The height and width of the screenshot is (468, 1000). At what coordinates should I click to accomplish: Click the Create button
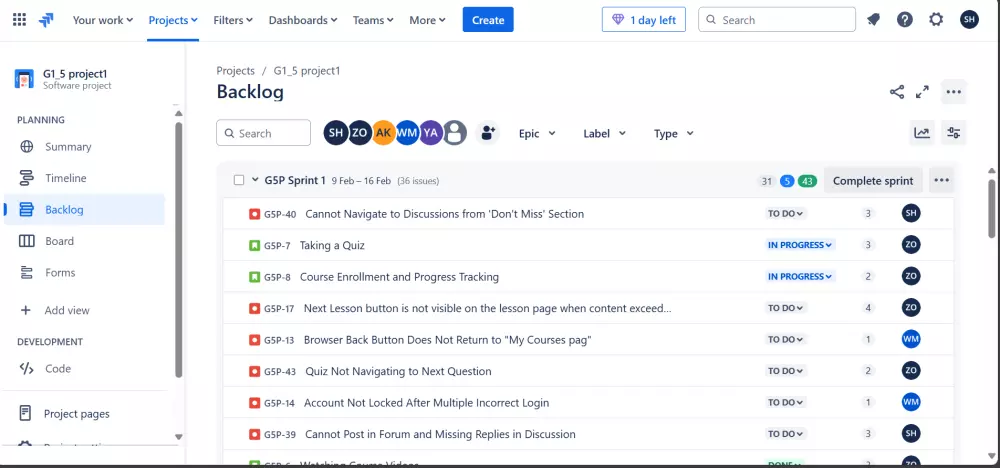pyautogui.click(x=488, y=20)
